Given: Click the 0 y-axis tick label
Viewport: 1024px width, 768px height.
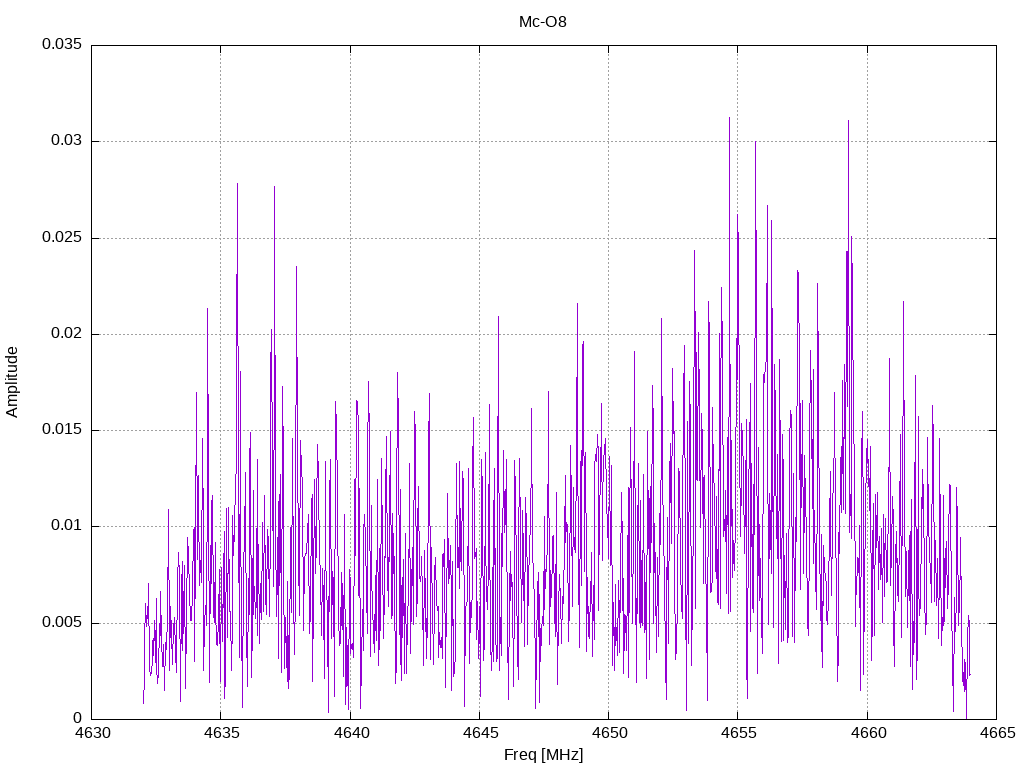Looking at the screenshot, I should click(78, 718).
